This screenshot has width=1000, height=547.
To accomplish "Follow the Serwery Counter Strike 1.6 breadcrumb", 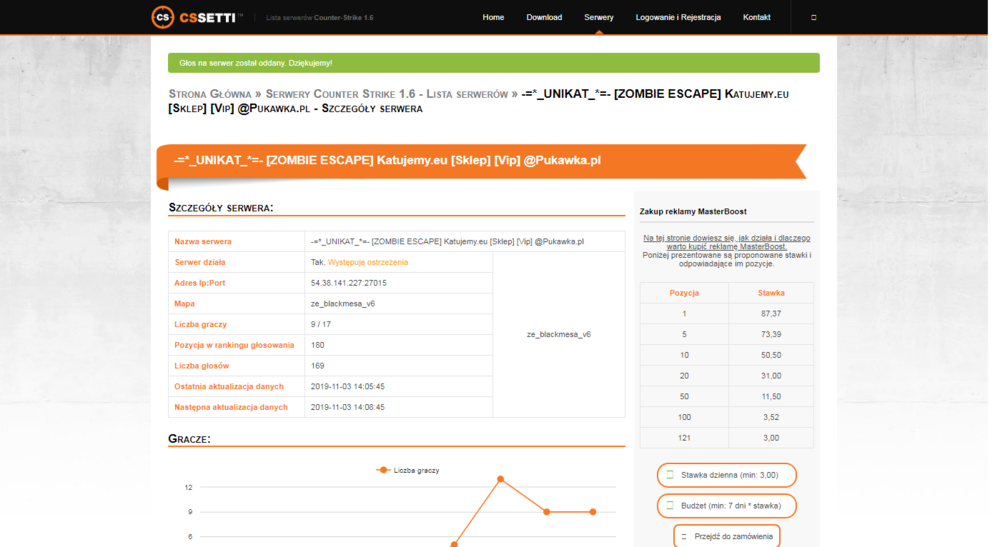I will [386, 94].
